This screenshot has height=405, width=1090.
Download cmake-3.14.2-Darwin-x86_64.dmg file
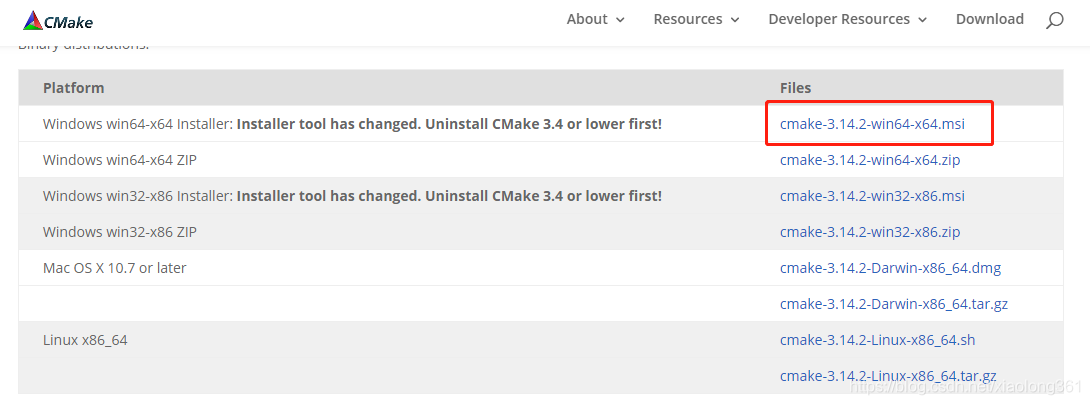pyautogui.click(x=890, y=268)
